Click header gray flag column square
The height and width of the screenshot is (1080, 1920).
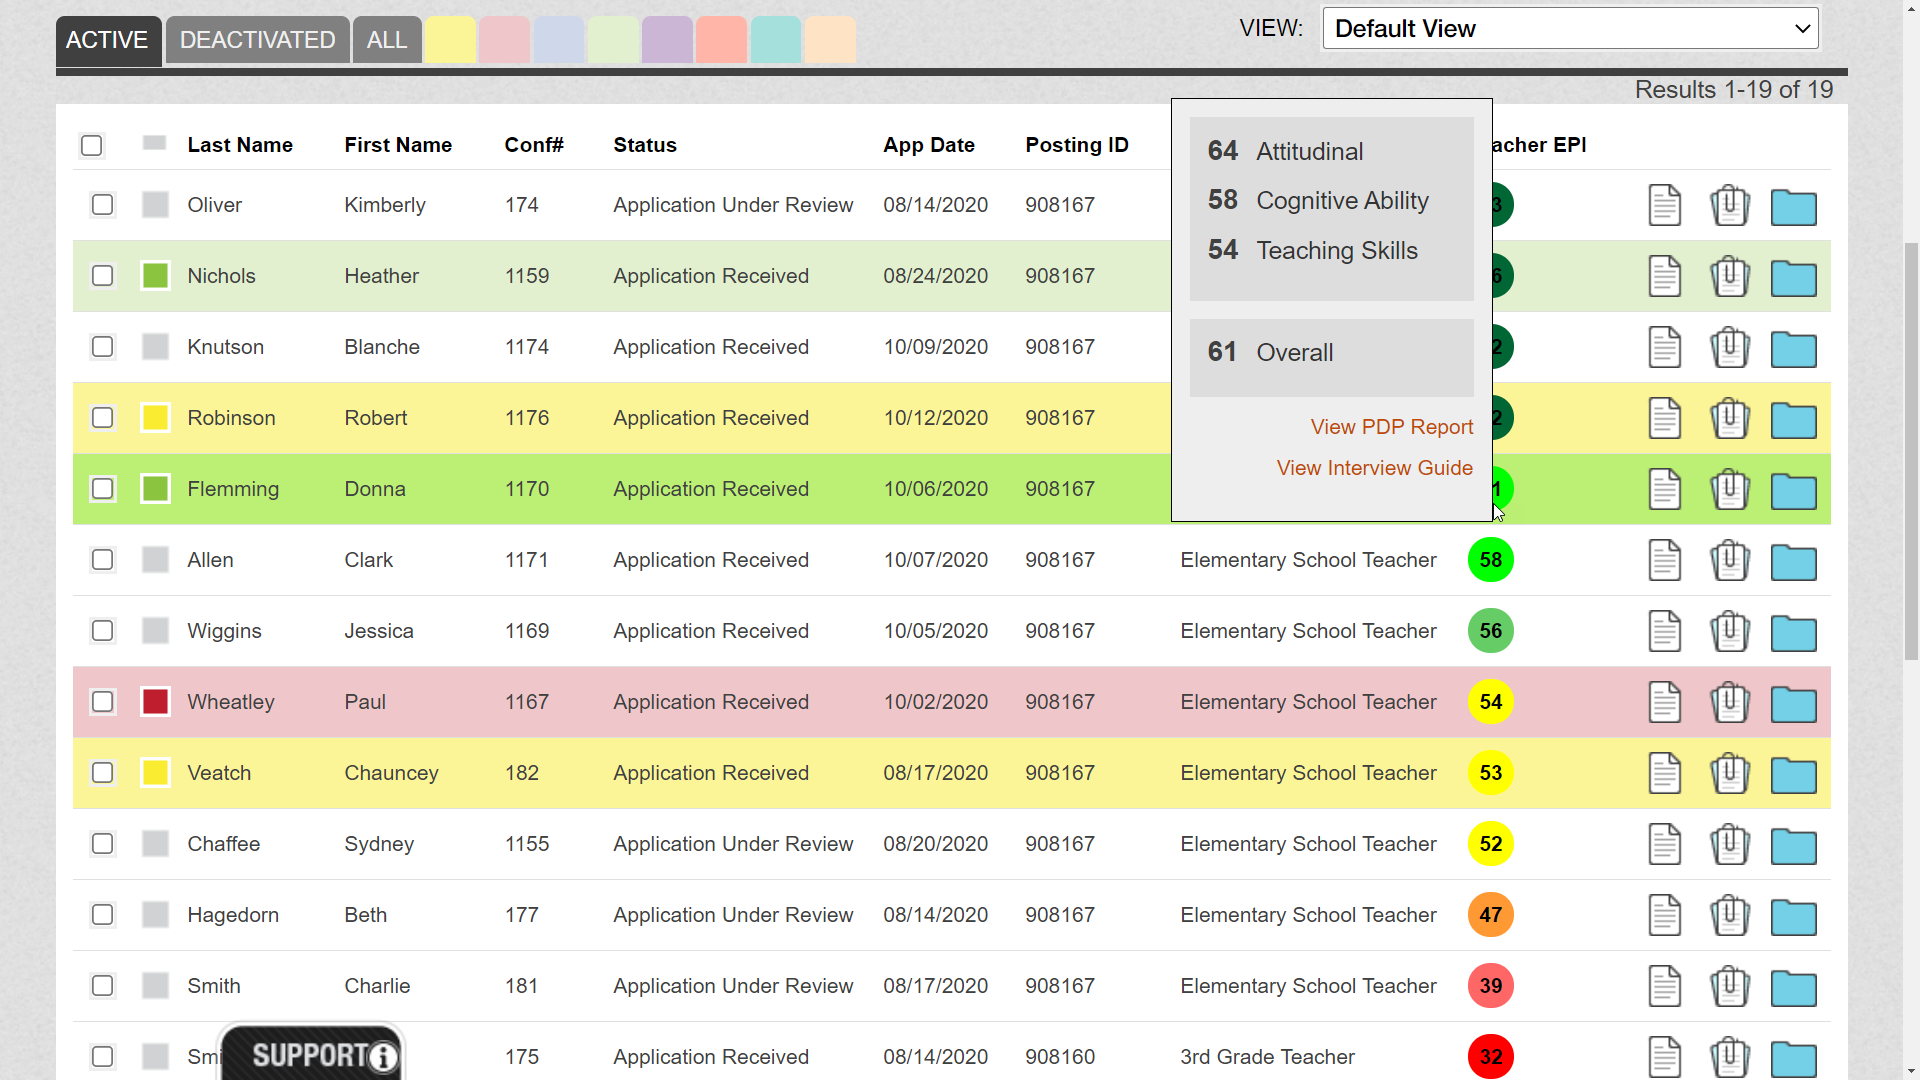click(x=154, y=143)
